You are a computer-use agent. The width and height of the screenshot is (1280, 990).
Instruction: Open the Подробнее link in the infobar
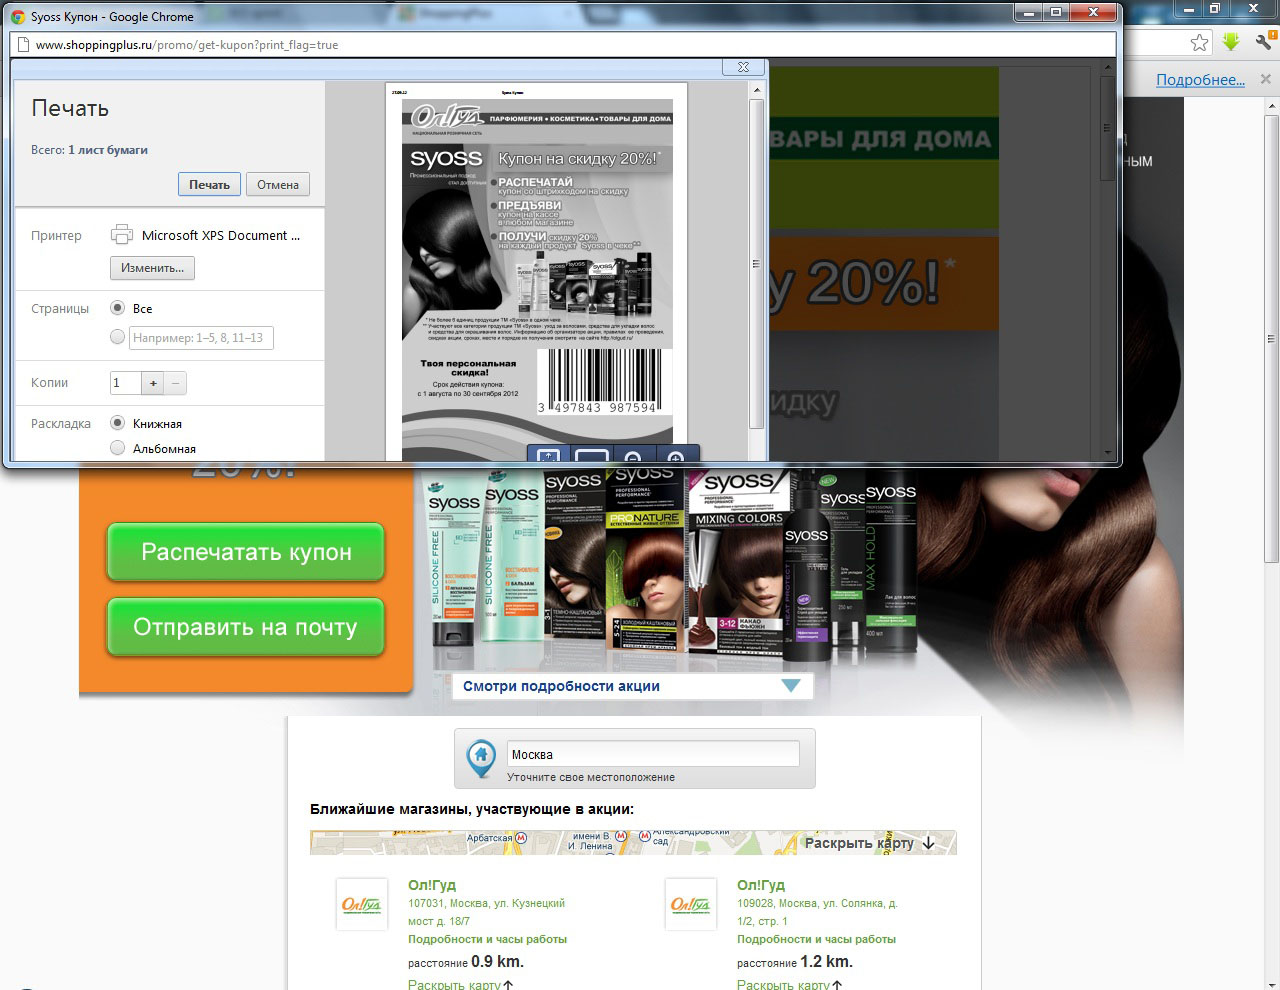(1201, 80)
